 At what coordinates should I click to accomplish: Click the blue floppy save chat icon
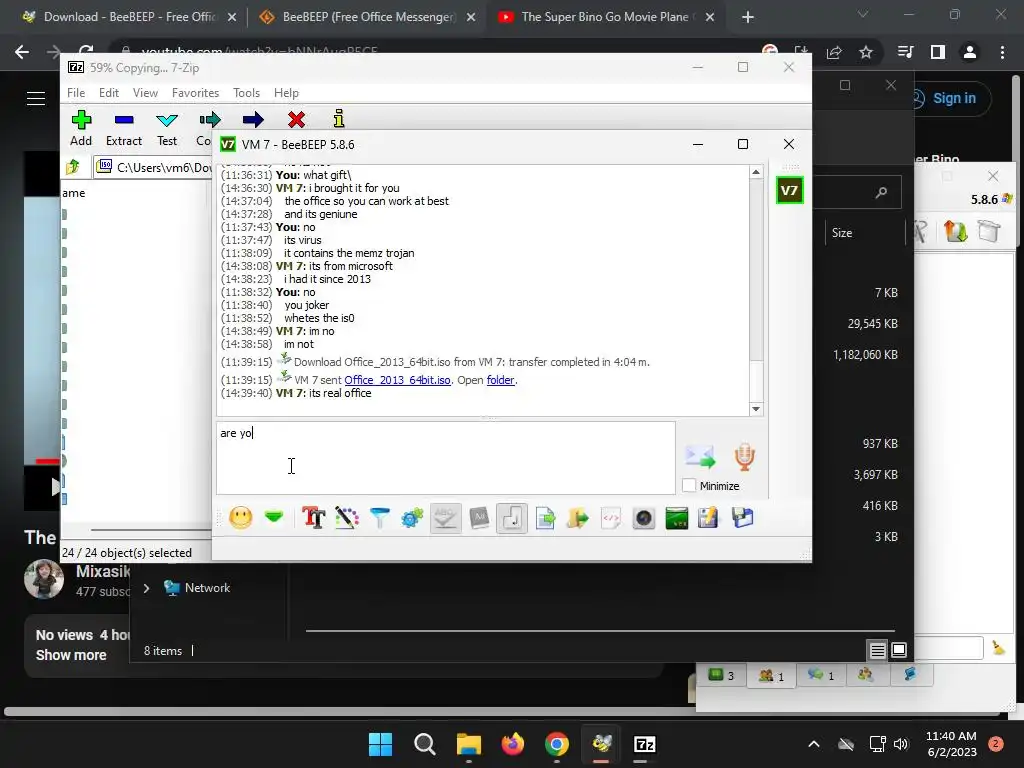coord(743,519)
